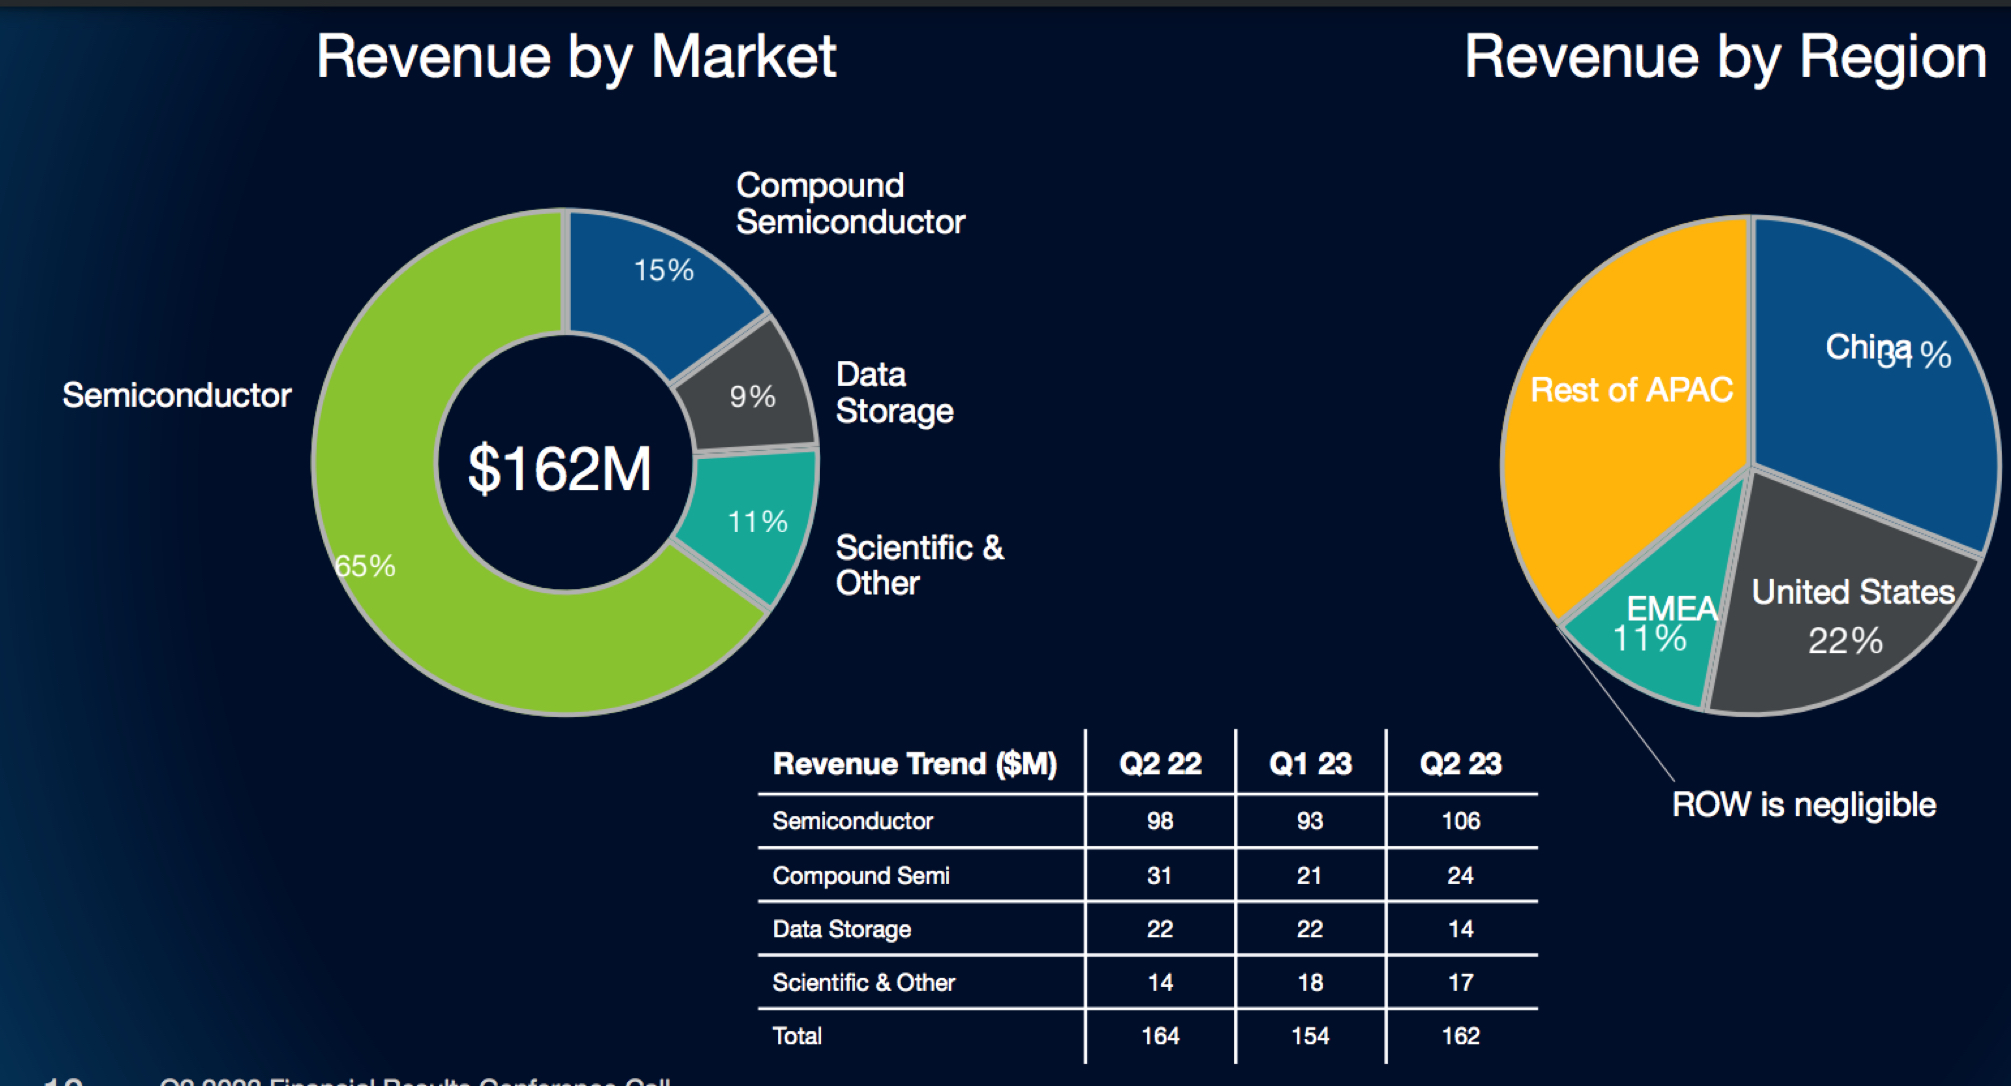
Task: Select Data Storage Q2 23 value "14"
Action: tap(1461, 929)
